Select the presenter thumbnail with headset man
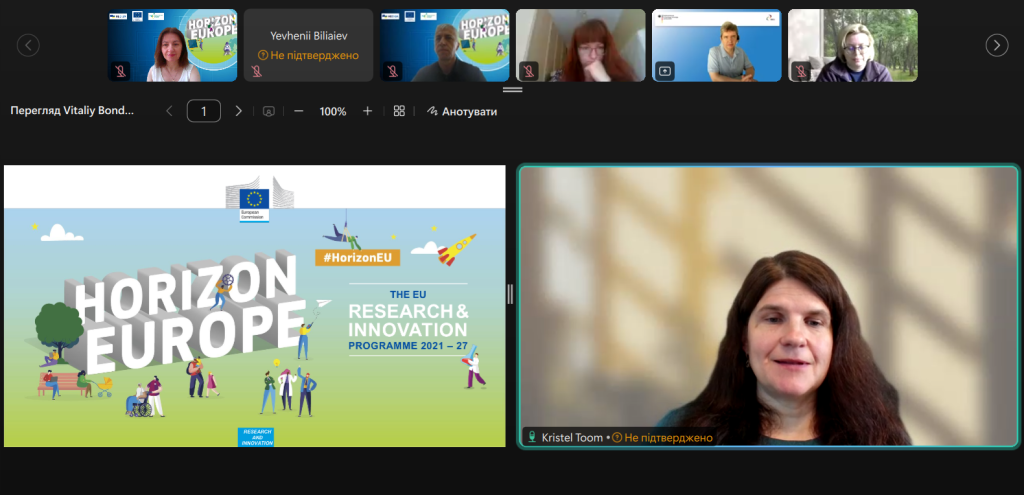The width and height of the screenshot is (1024, 495). click(x=716, y=45)
